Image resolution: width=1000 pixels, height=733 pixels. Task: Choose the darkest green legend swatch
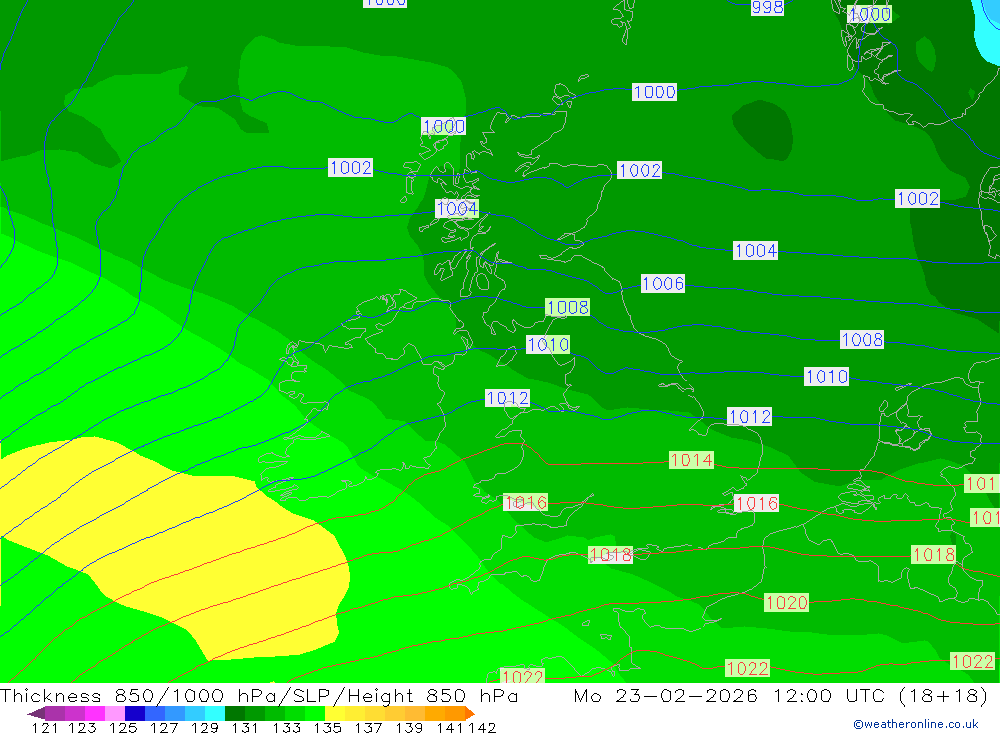point(235,713)
